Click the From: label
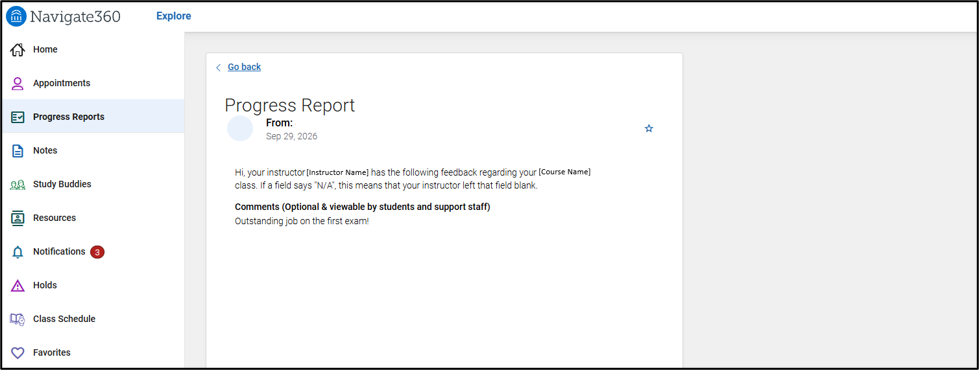Screen dimensions: 979x370 point(279,123)
